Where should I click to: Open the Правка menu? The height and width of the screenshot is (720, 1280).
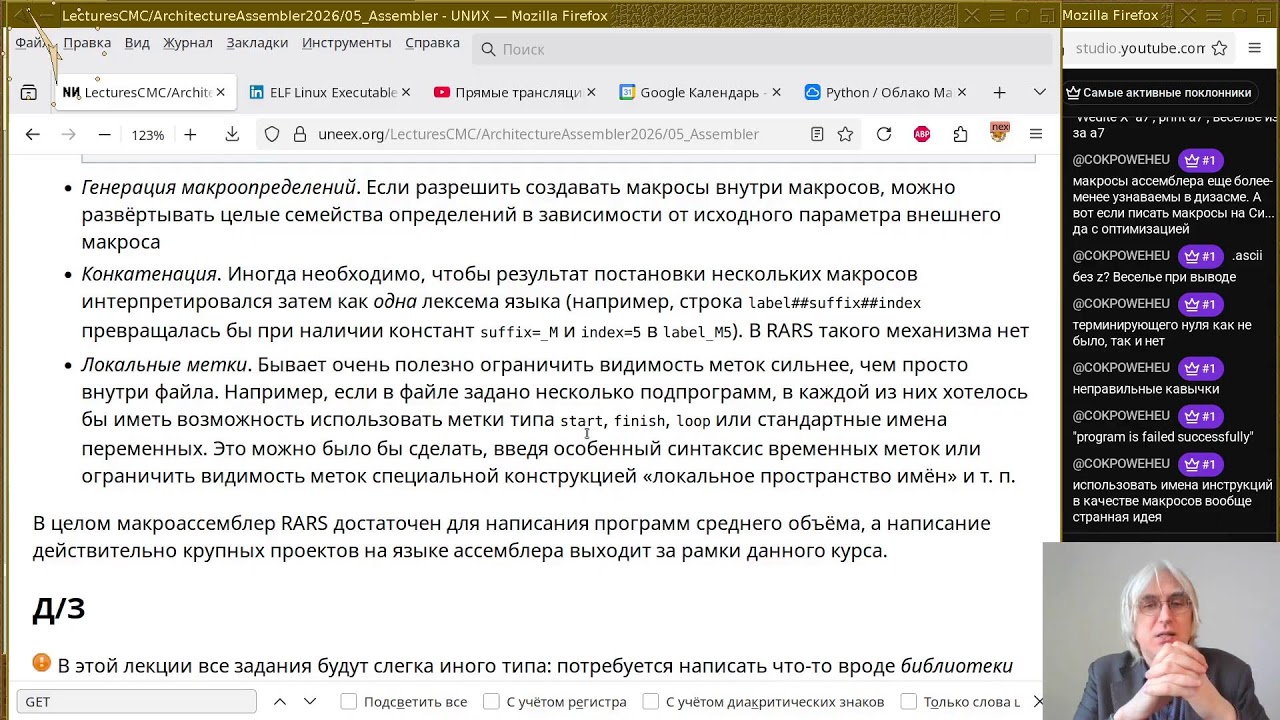(x=87, y=42)
